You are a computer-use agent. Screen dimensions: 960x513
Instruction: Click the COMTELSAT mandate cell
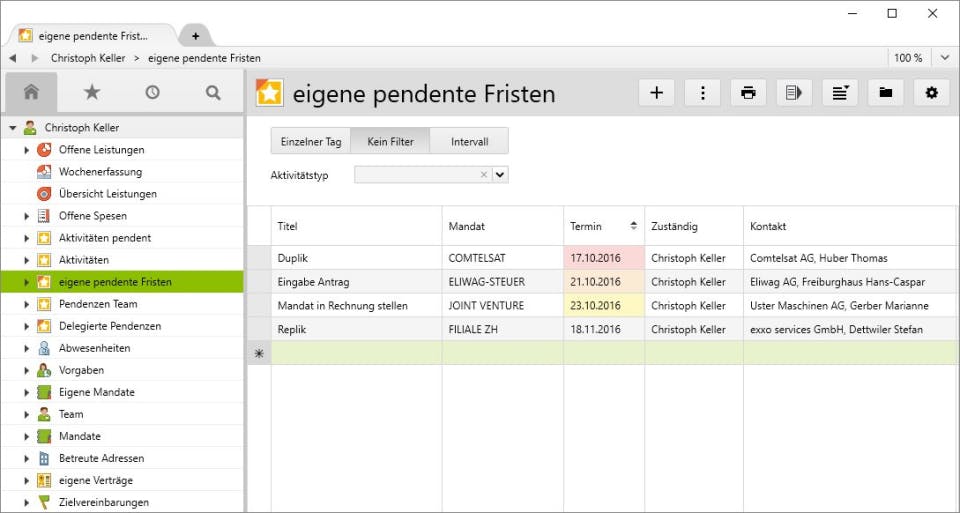click(x=503, y=258)
